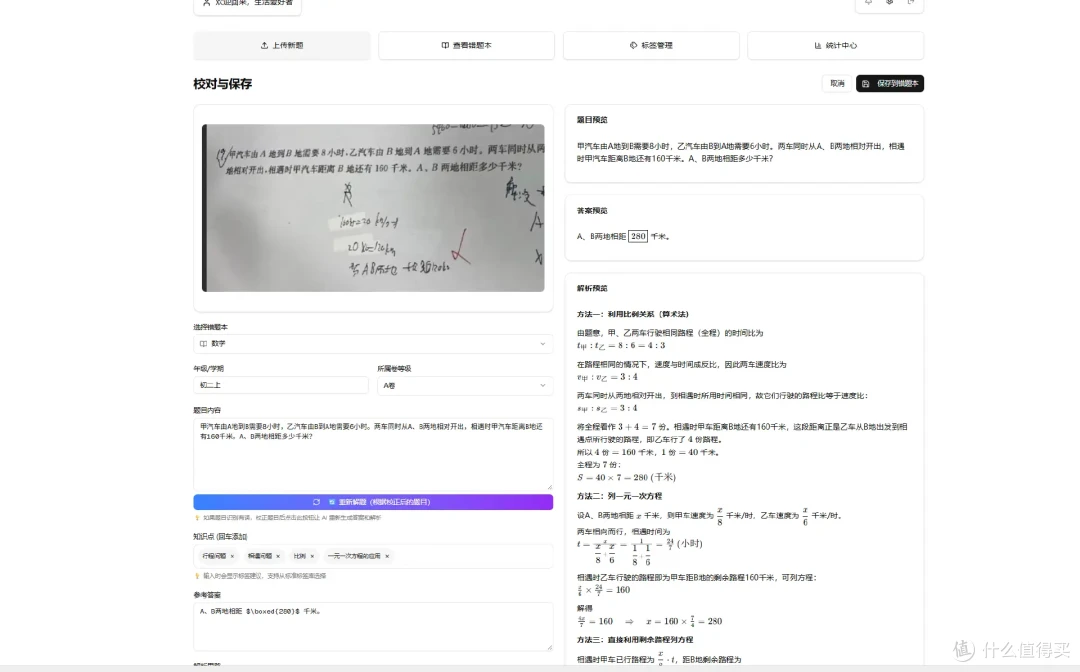This screenshot has width=1080, height=672.
Task: Expand the chevron of the 数学 notebook selector
Action: coord(543,344)
